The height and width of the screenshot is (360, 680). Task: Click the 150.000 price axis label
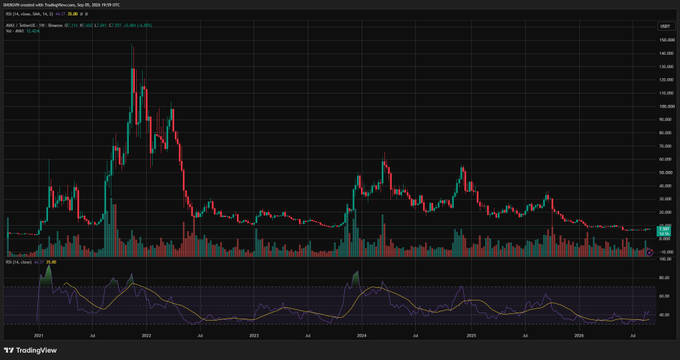(x=666, y=40)
